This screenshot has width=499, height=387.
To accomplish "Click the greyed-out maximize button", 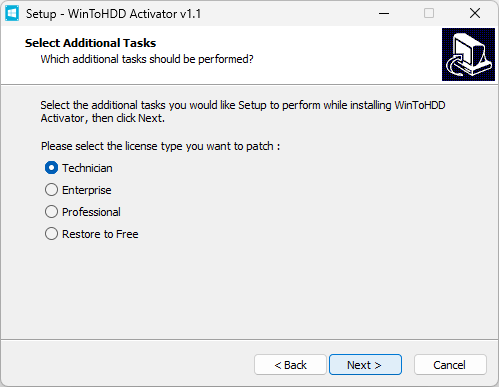I will coord(429,14).
